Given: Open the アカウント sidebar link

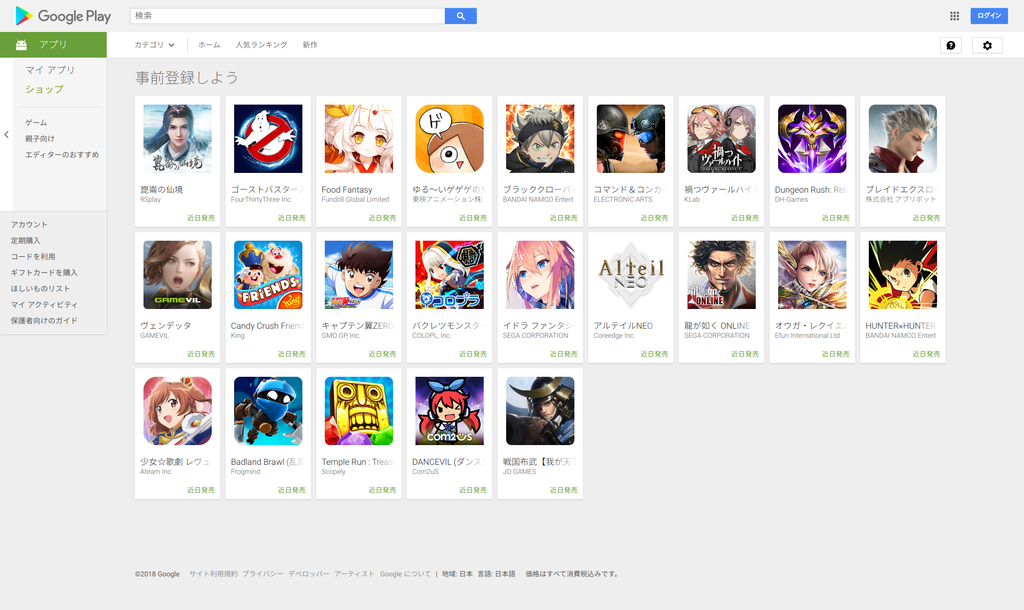Looking at the screenshot, I should coord(29,225).
